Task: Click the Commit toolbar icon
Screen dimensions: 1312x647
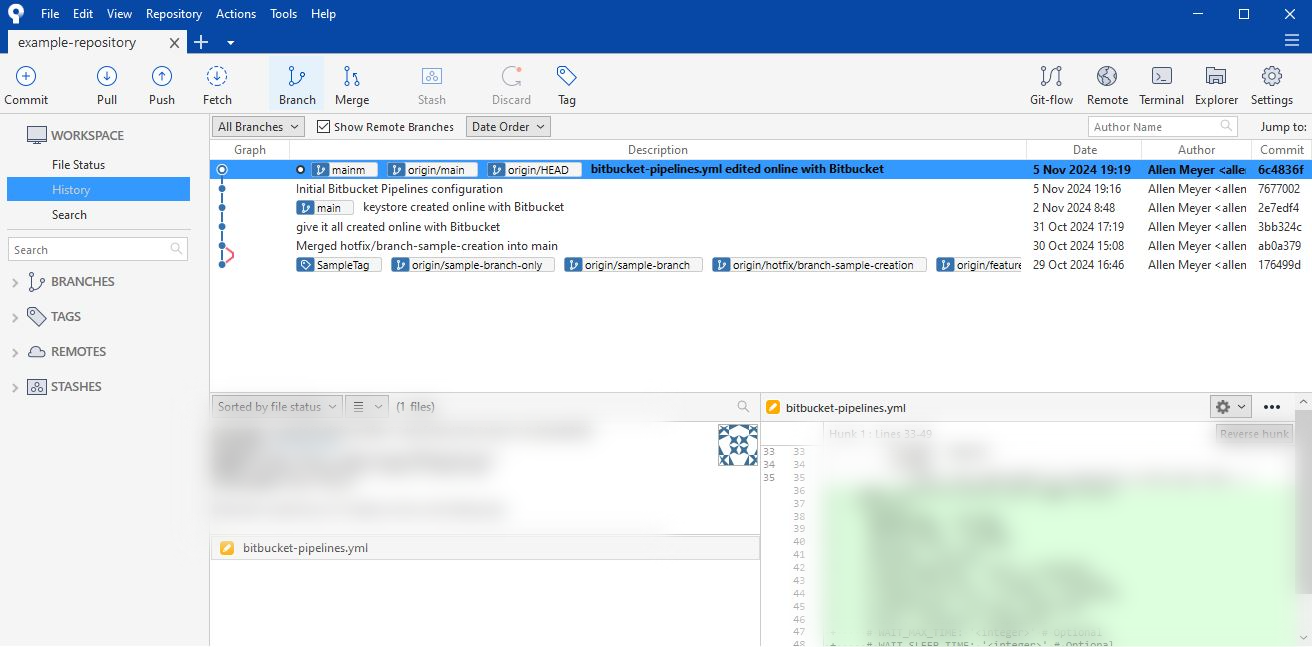Action: (26, 85)
